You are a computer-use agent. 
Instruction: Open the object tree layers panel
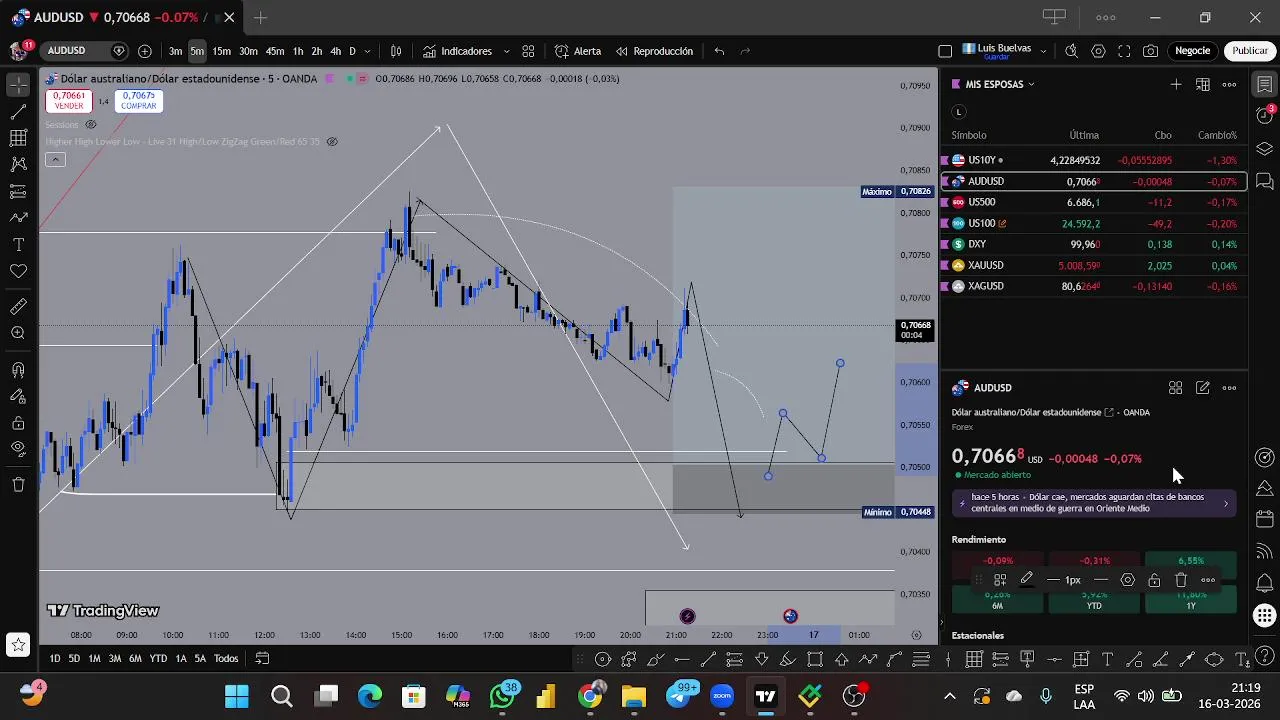click(x=1265, y=149)
